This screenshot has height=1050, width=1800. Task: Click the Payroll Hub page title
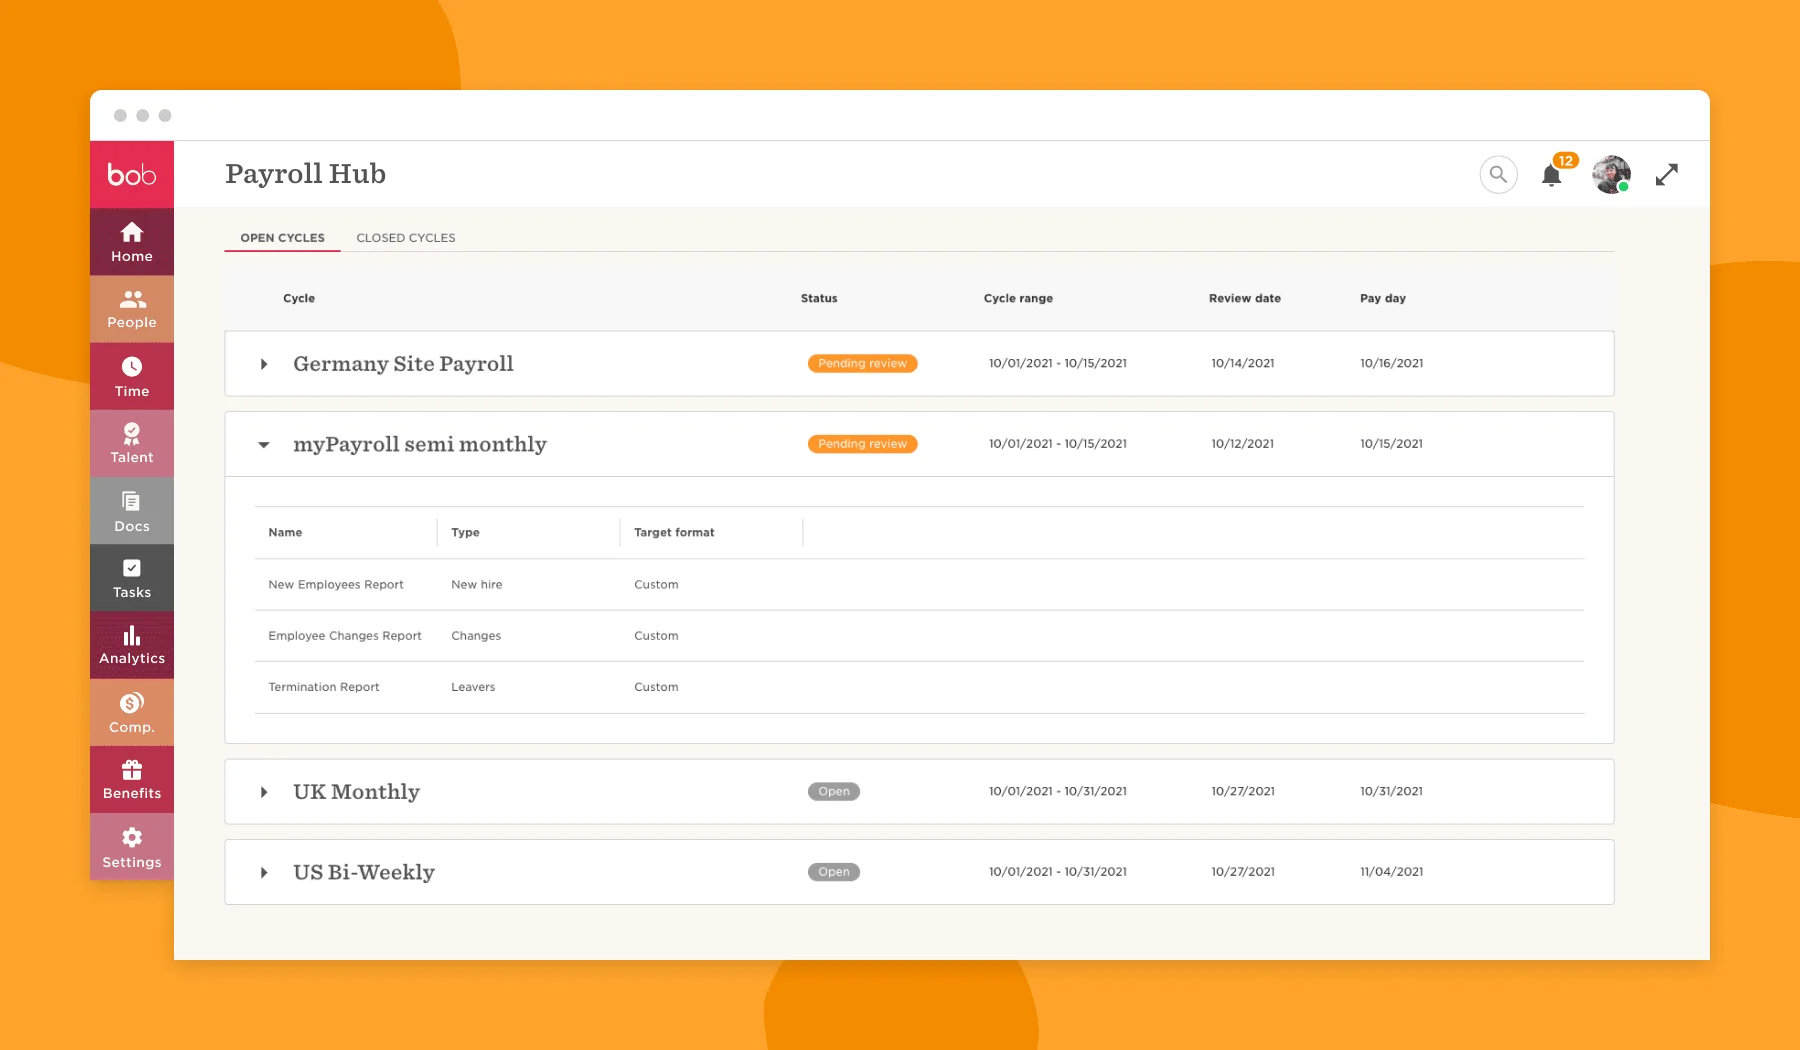[305, 174]
